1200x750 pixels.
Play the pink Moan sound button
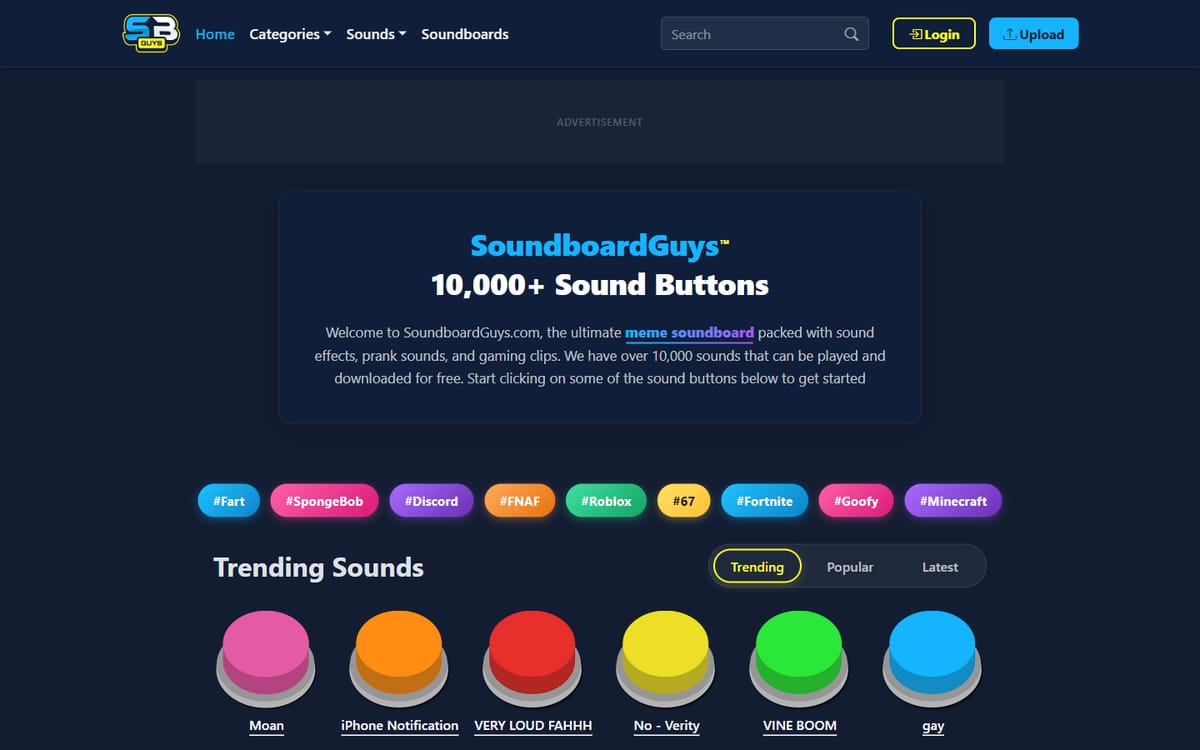coord(266,659)
